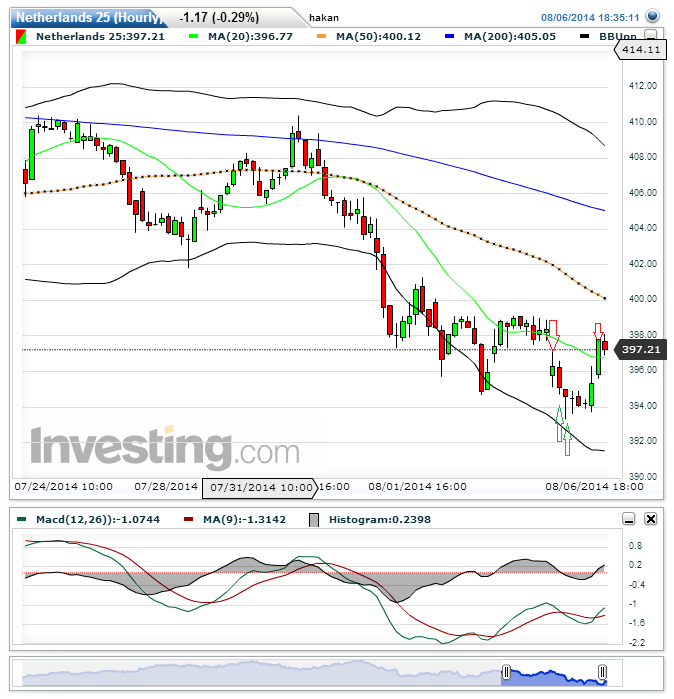Viewport: 674px width, 699px height.
Task: Click the MA(9):-1.3142 legend label
Action: [244, 520]
